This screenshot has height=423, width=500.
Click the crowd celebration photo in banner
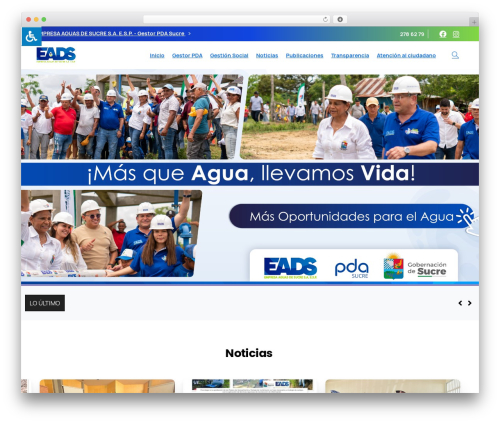point(132,116)
